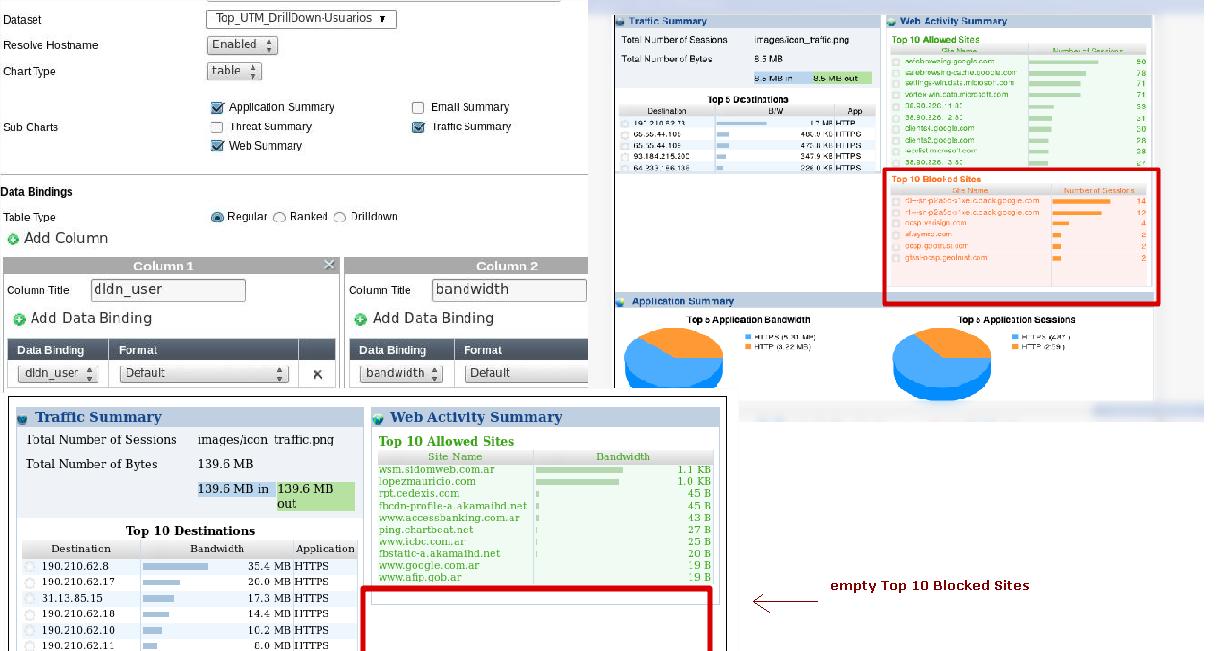This screenshot has height=651, width=1229.
Task: Select the Drilldown table type radio
Action: [340, 217]
